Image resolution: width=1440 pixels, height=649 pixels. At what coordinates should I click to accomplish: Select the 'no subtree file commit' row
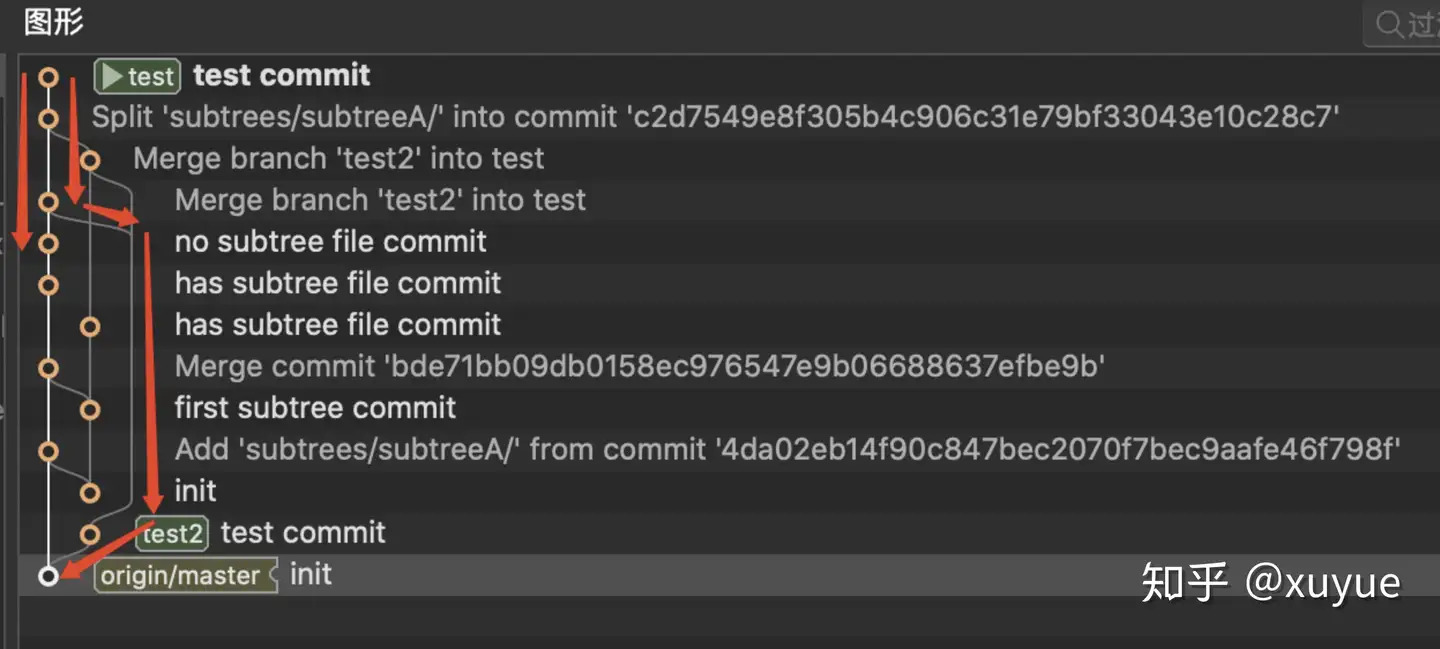[x=330, y=242]
